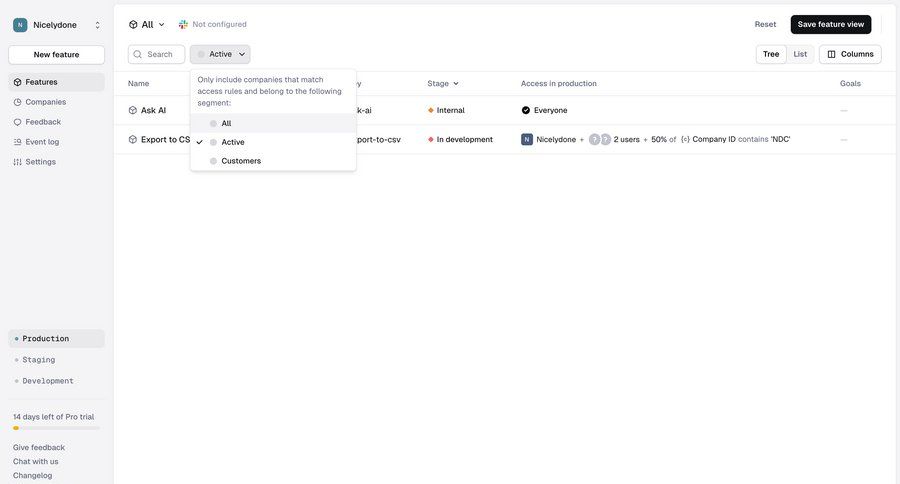This screenshot has width=900, height=484.
Task: Click the Everyone checkmark icon
Action: pyautogui.click(x=526, y=110)
